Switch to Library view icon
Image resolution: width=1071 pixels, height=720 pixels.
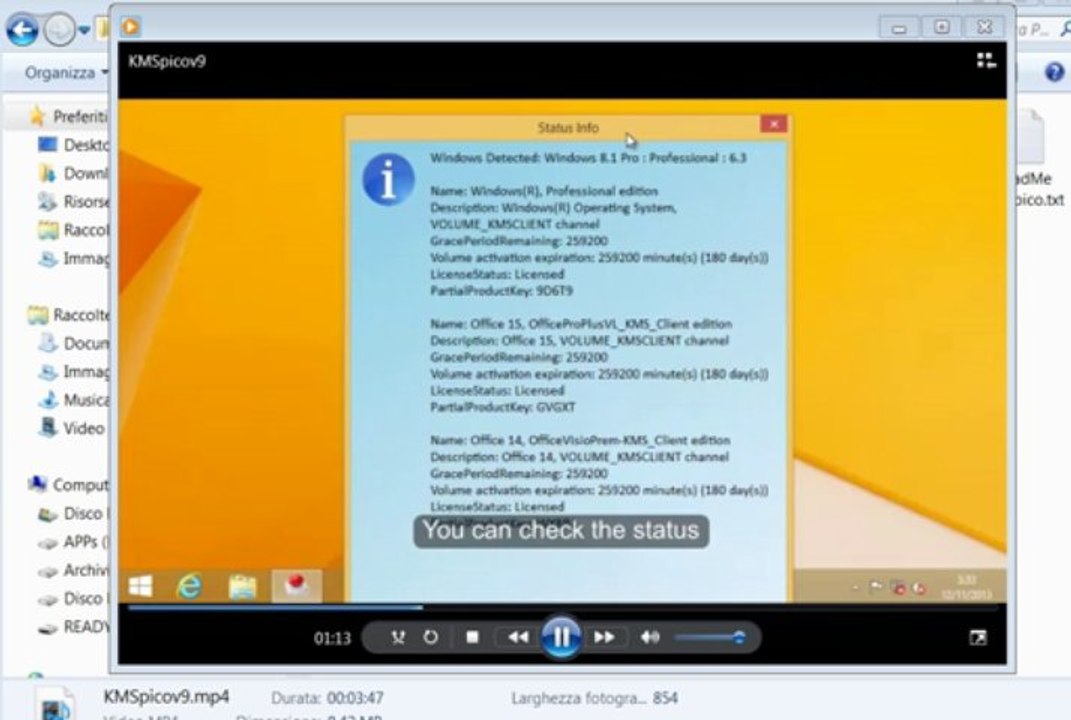tap(986, 61)
